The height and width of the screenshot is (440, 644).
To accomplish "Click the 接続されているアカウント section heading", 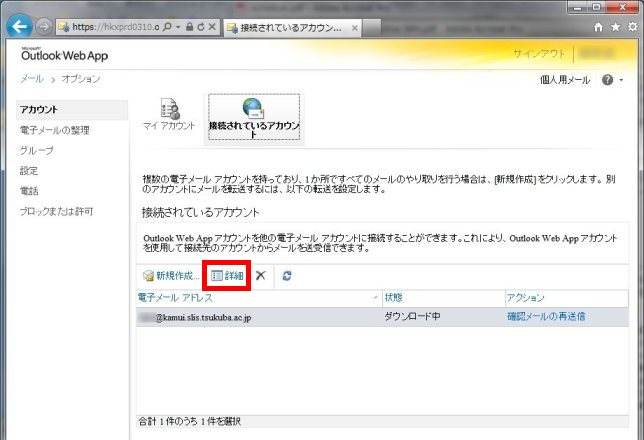I will click(x=200, y=212).
